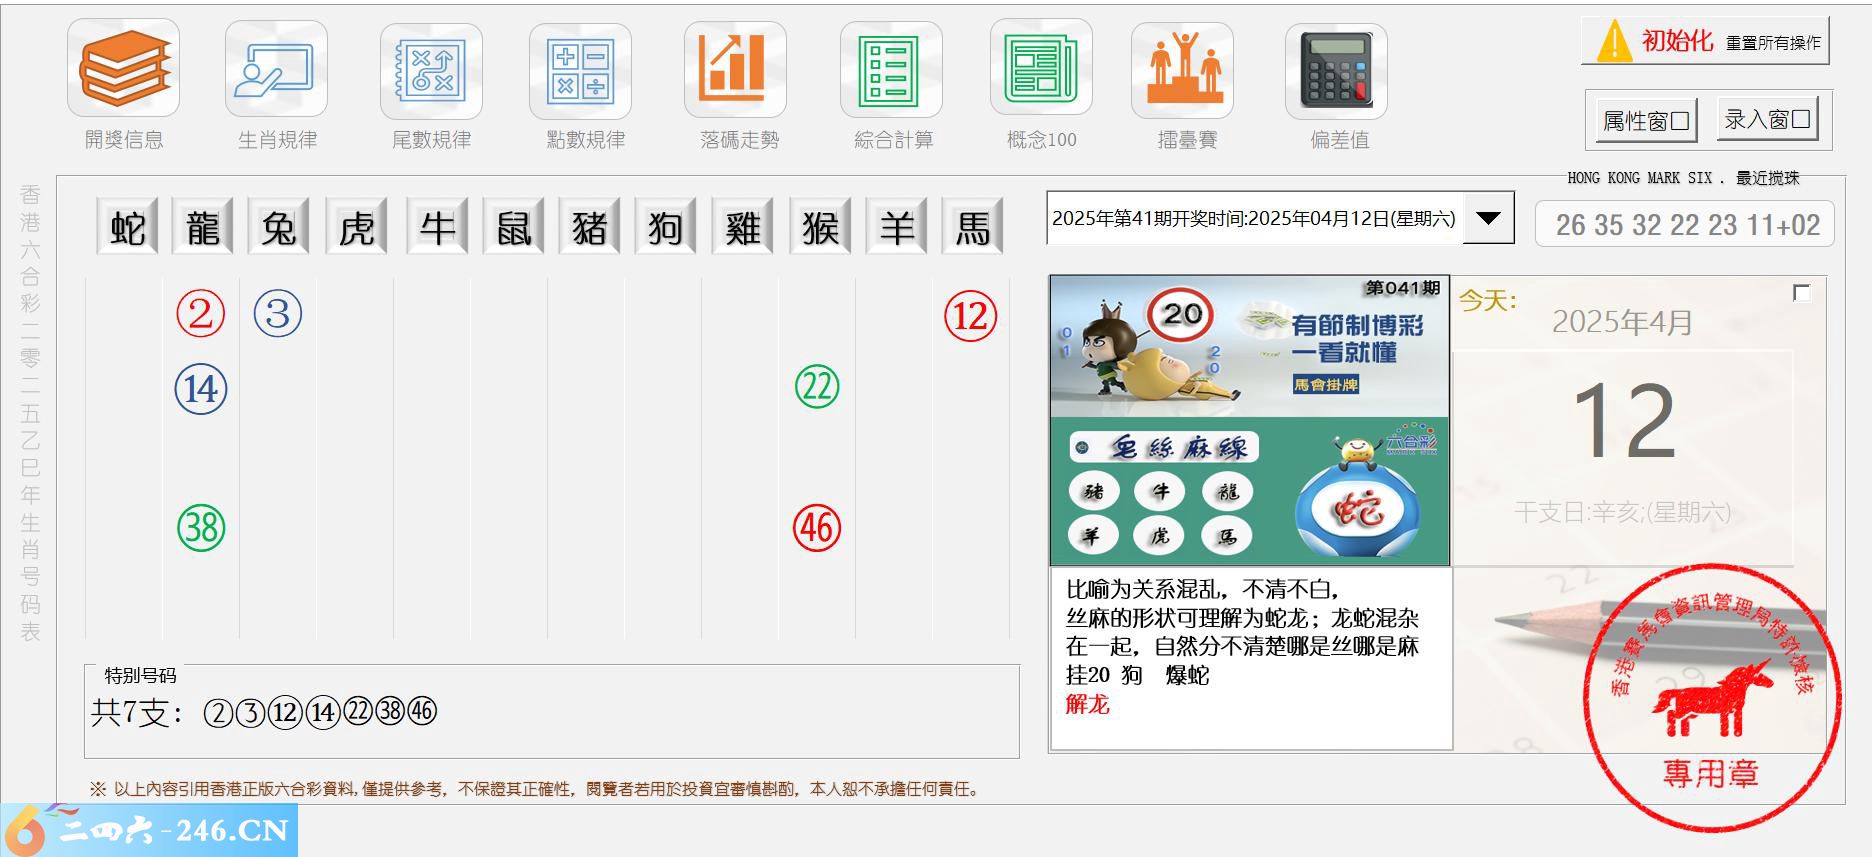Select the 馬 zodiac tab
The height and width of the screenshot is (857, 1872).
(972, 228)
